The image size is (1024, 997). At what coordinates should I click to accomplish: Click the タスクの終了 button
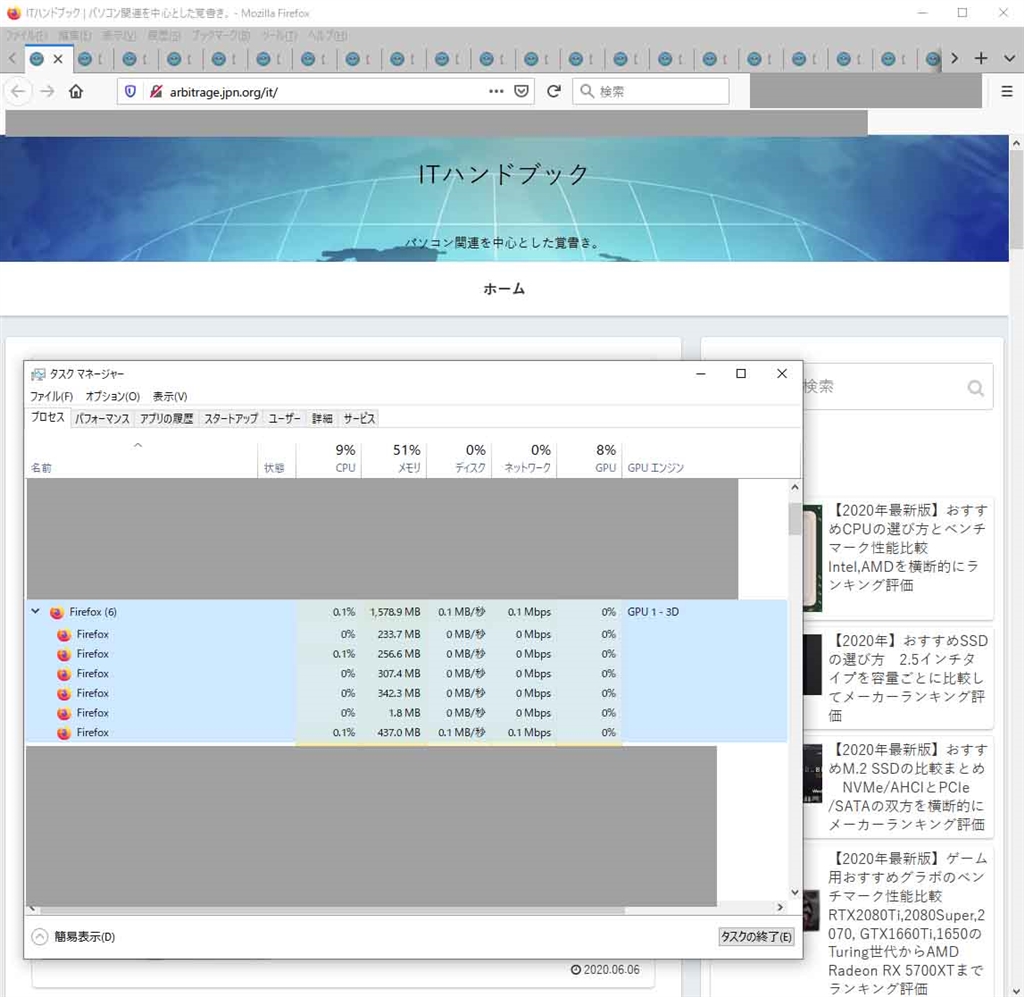click(x=756, y=936)
